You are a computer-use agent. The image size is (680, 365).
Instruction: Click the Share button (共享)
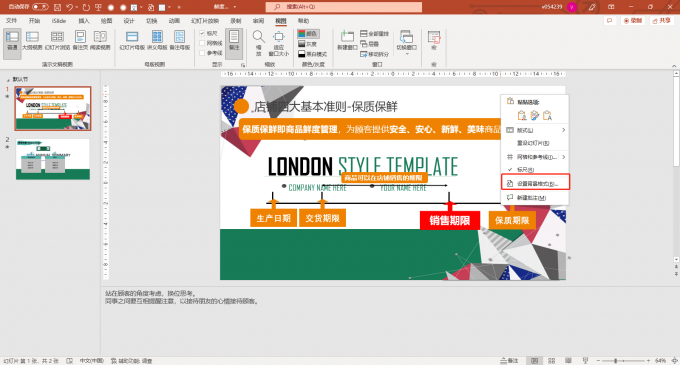[661, 21]
